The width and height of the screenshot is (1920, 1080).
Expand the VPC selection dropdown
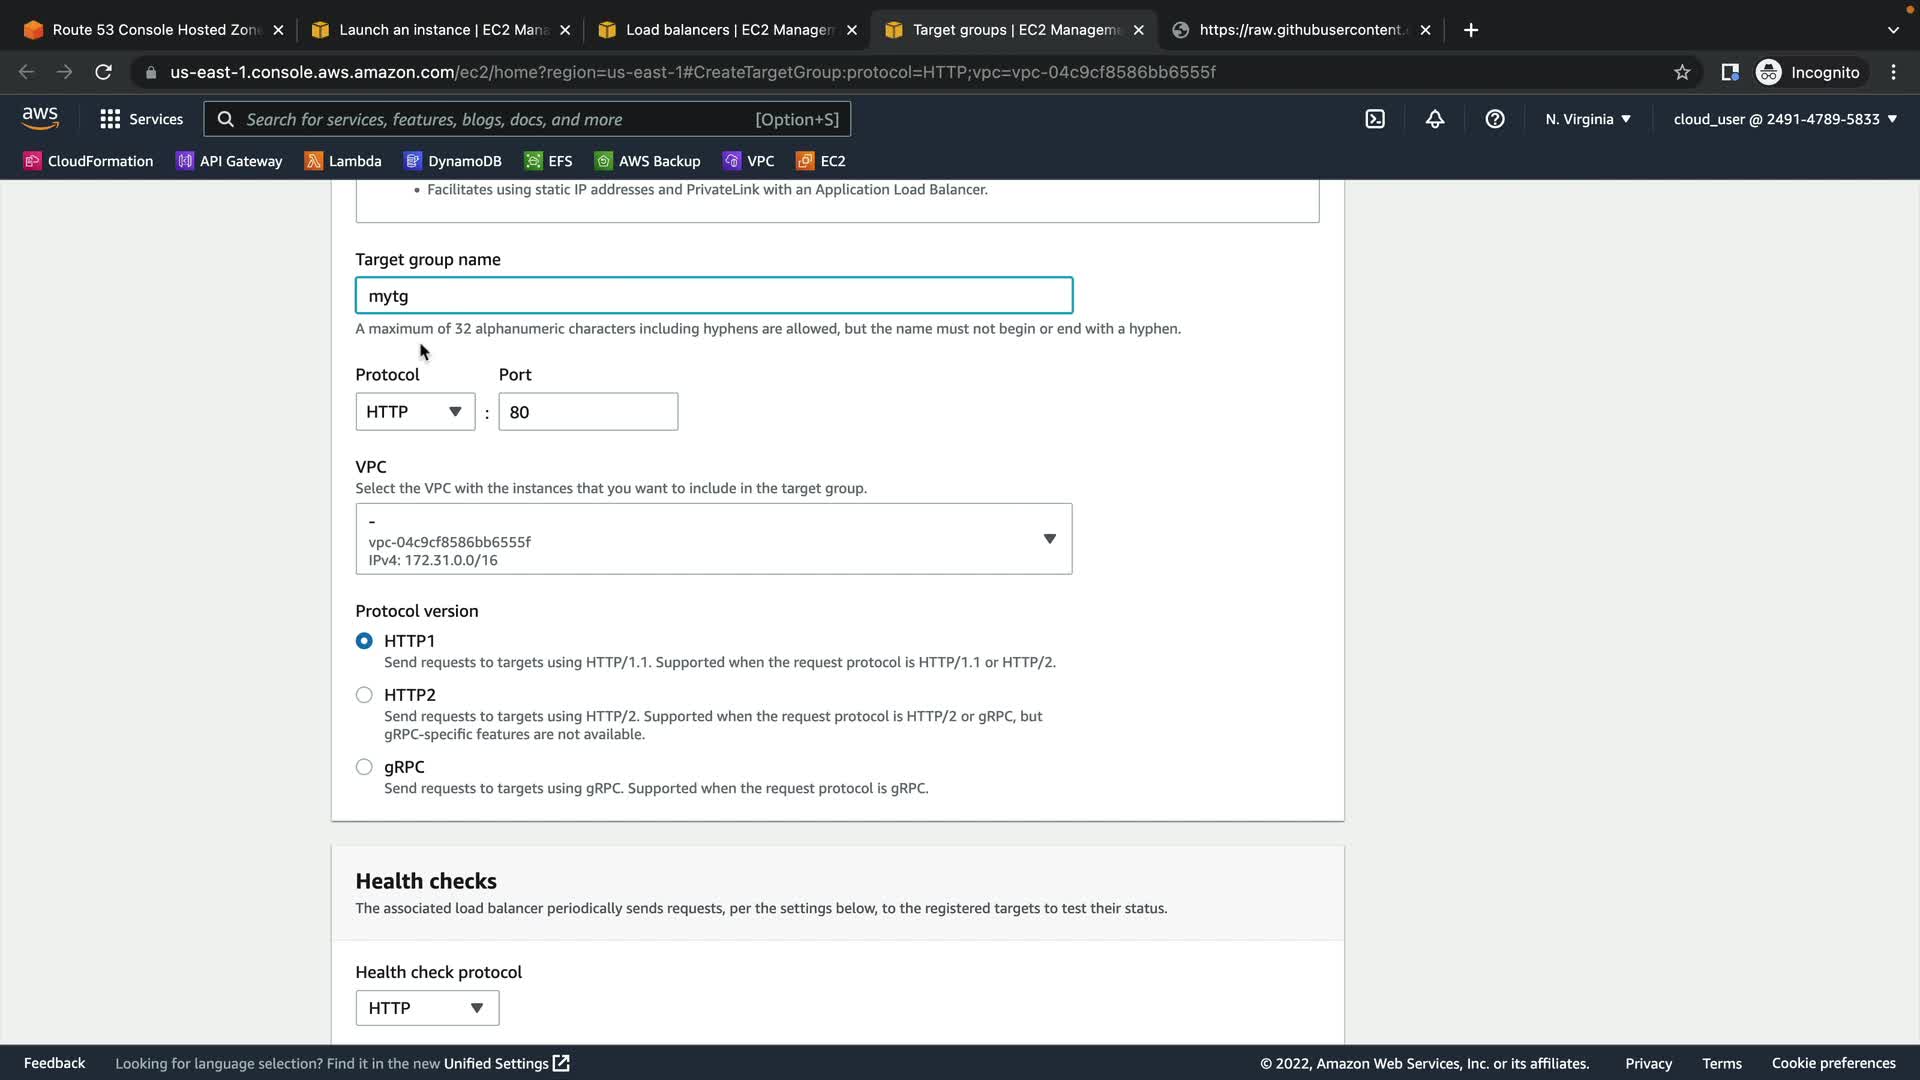pyautogui.click(x=713, y=539)
